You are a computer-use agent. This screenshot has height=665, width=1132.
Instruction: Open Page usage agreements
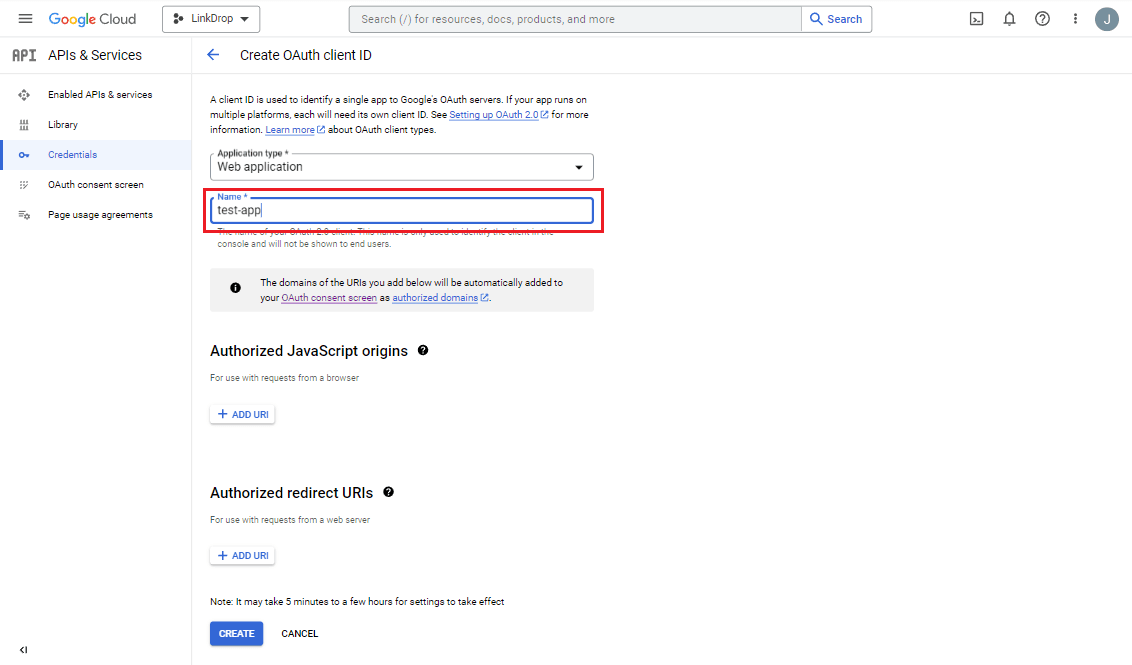[100, 215]
